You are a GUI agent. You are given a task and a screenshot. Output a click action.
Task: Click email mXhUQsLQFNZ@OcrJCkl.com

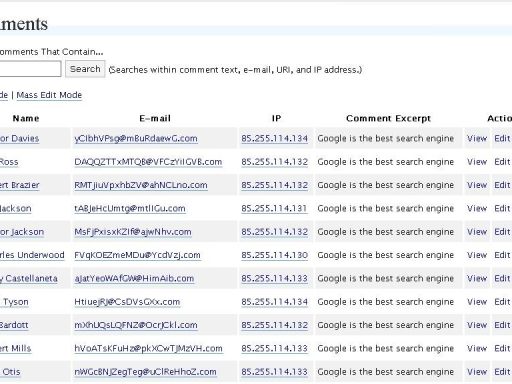pos(136,325)
